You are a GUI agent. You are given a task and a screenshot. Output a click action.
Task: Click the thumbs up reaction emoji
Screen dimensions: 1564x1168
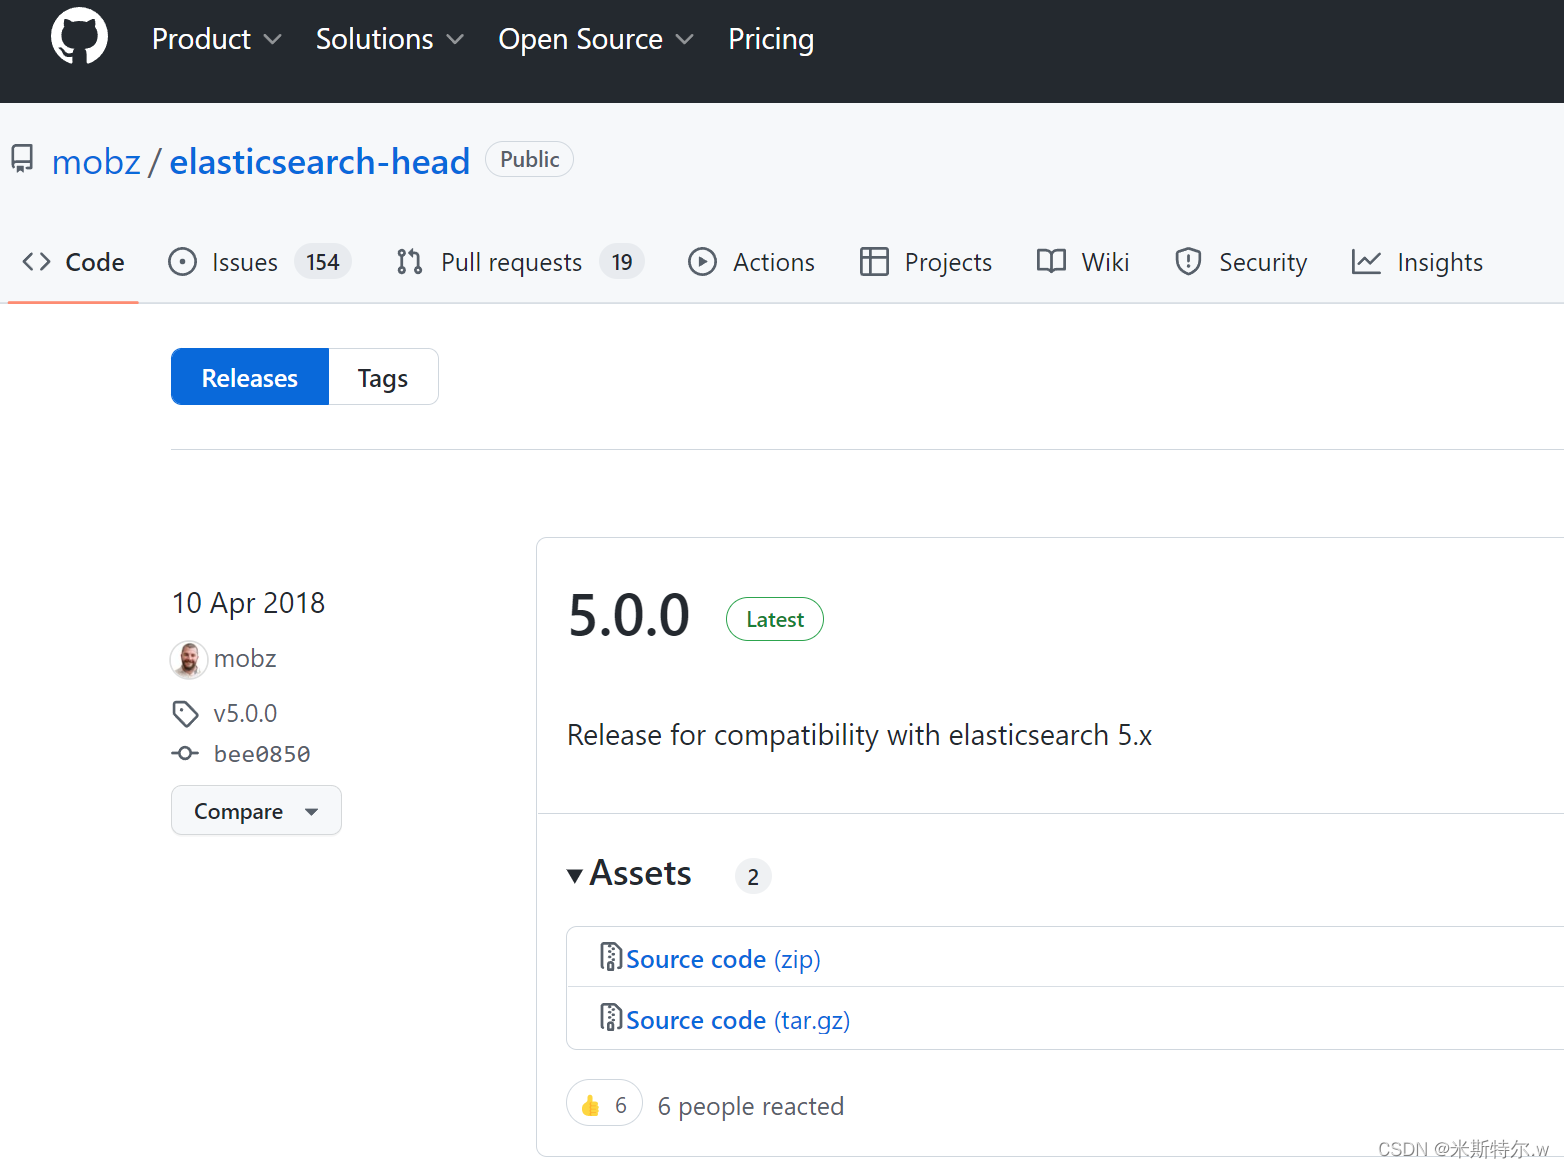pyautogui.click(x=590, y=1105)
